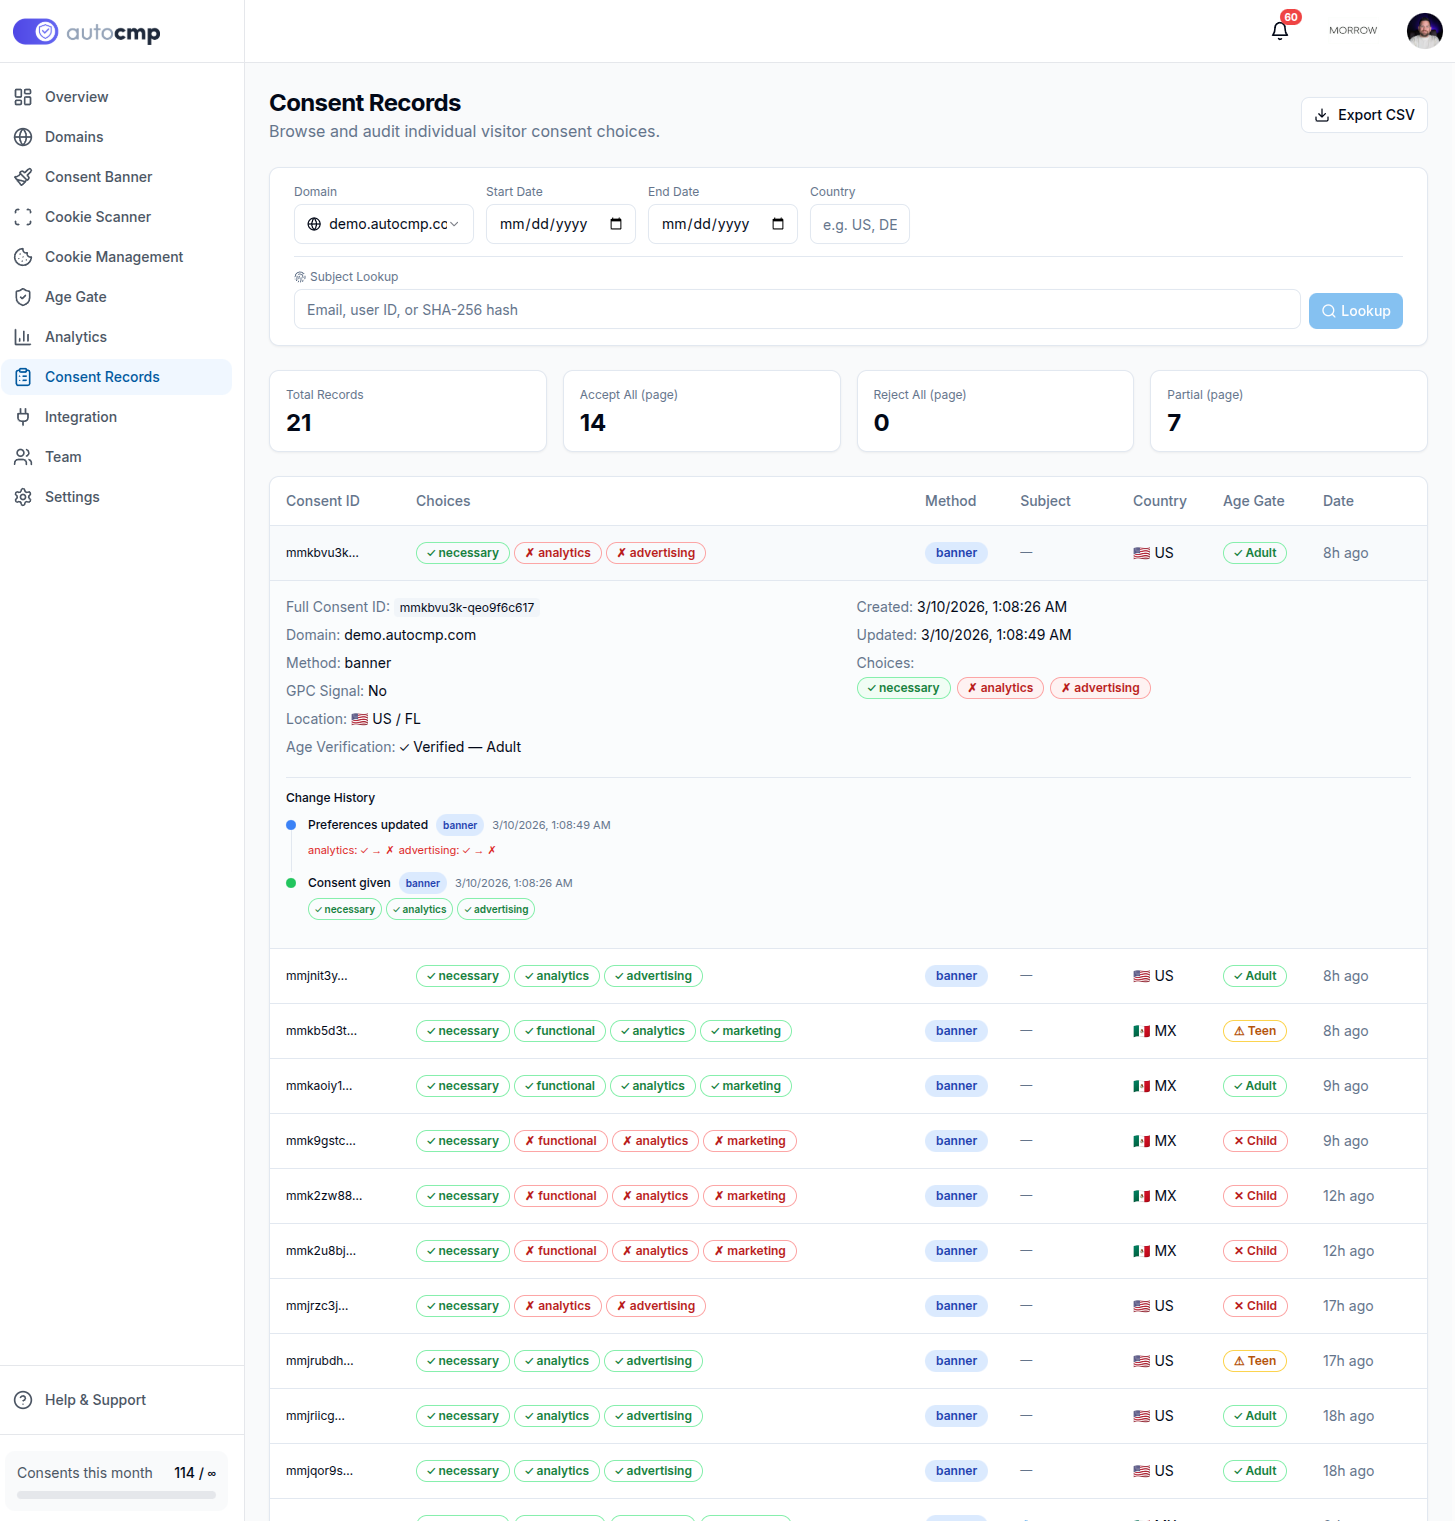Go to Overview in sidebar

coord(117,97)
